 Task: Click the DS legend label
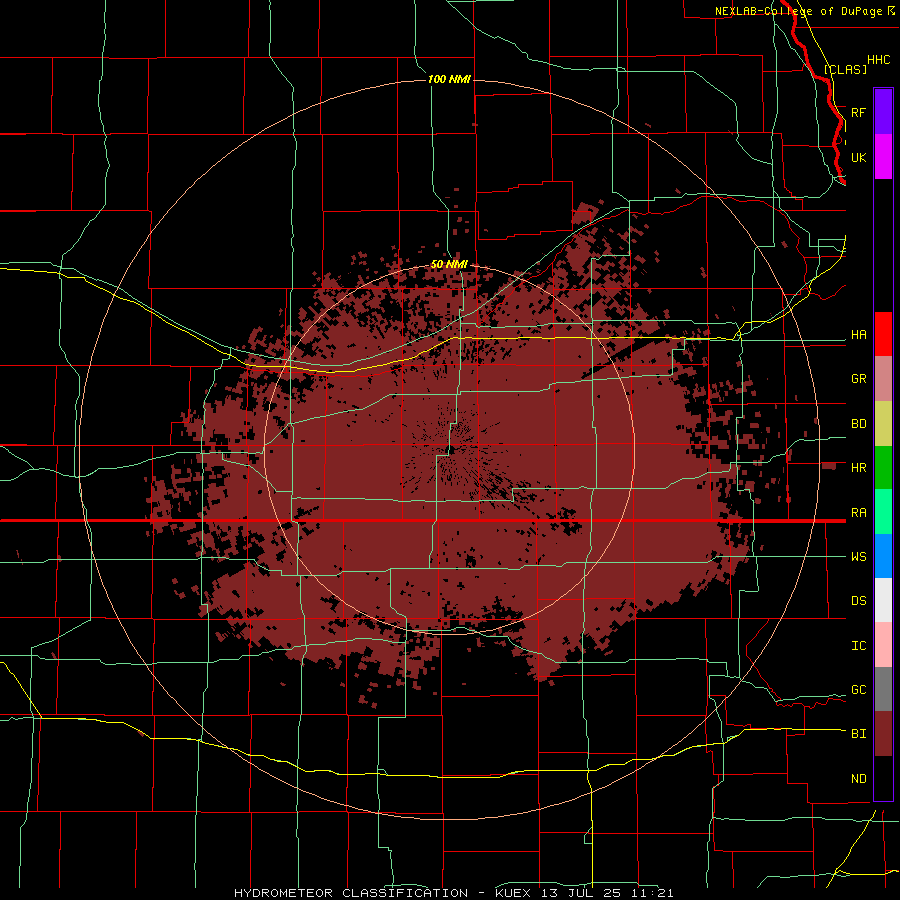859,601
